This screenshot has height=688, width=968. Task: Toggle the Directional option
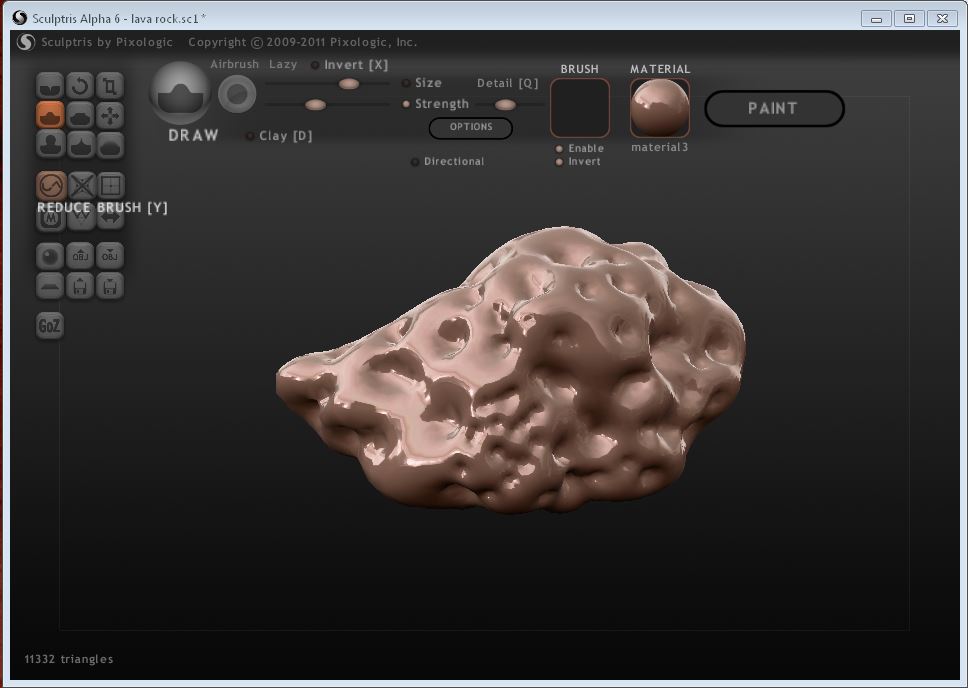point(415,162)
